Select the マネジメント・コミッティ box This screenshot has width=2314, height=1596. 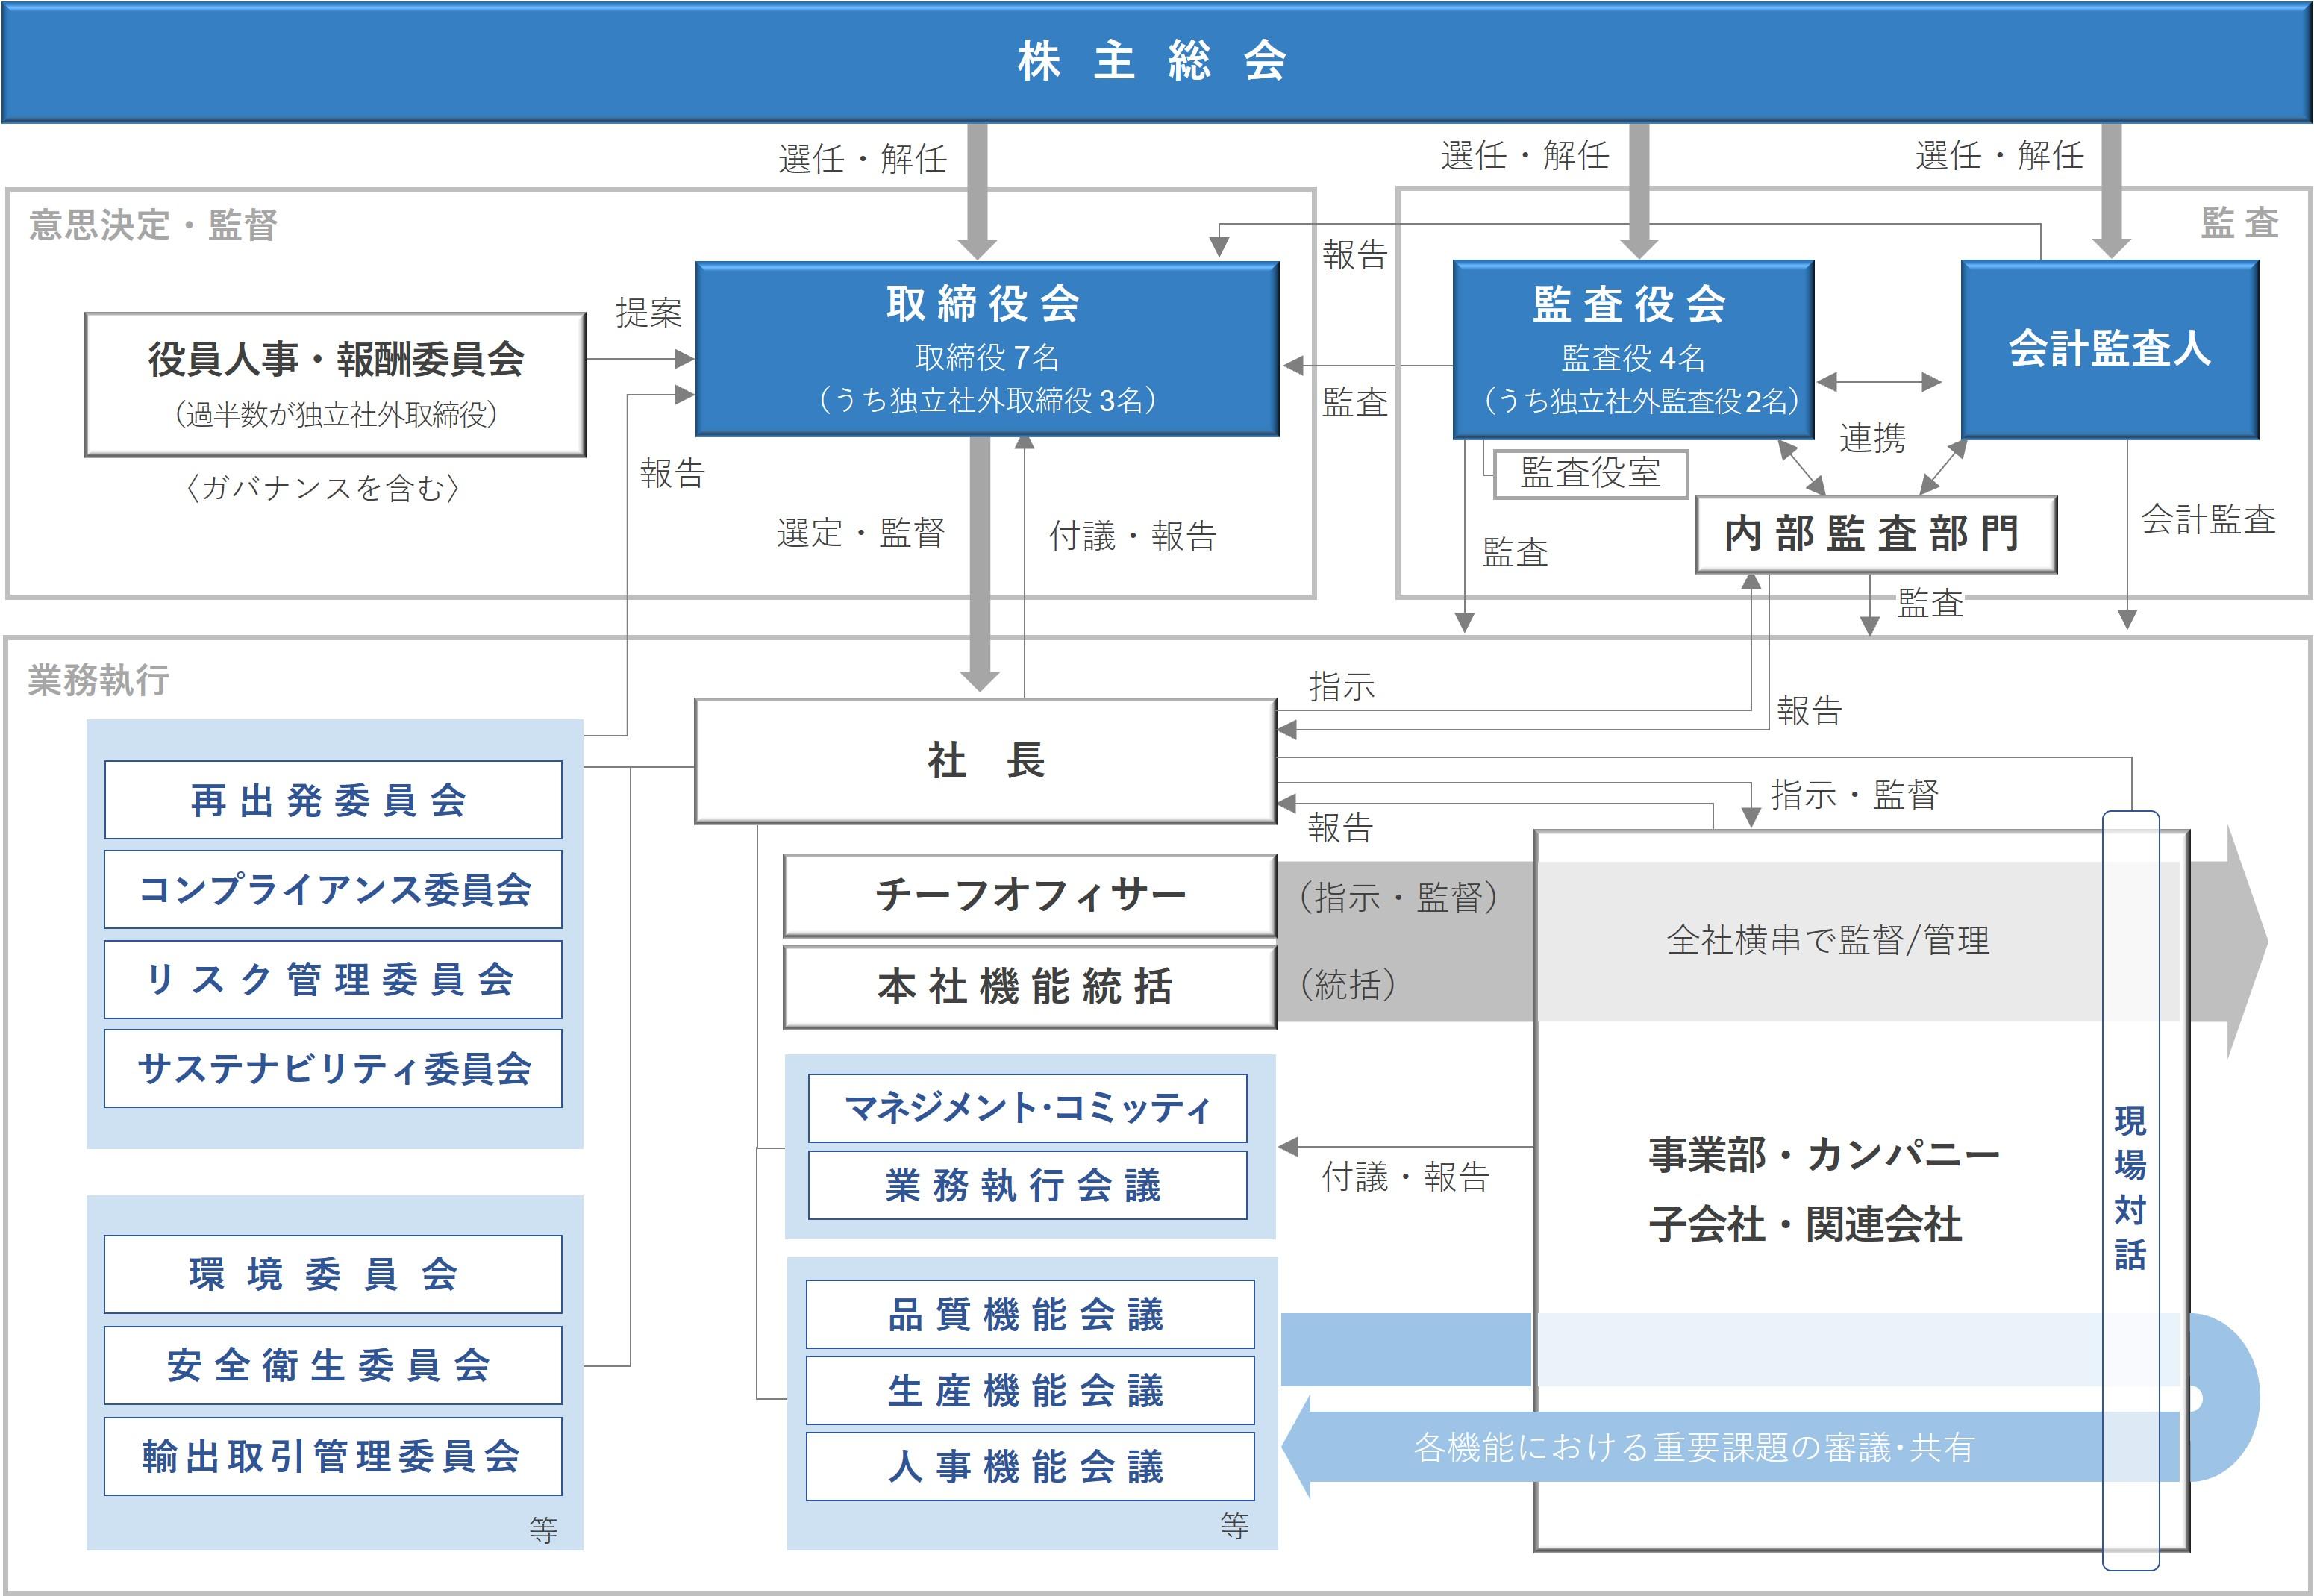pos(1027,1108)
